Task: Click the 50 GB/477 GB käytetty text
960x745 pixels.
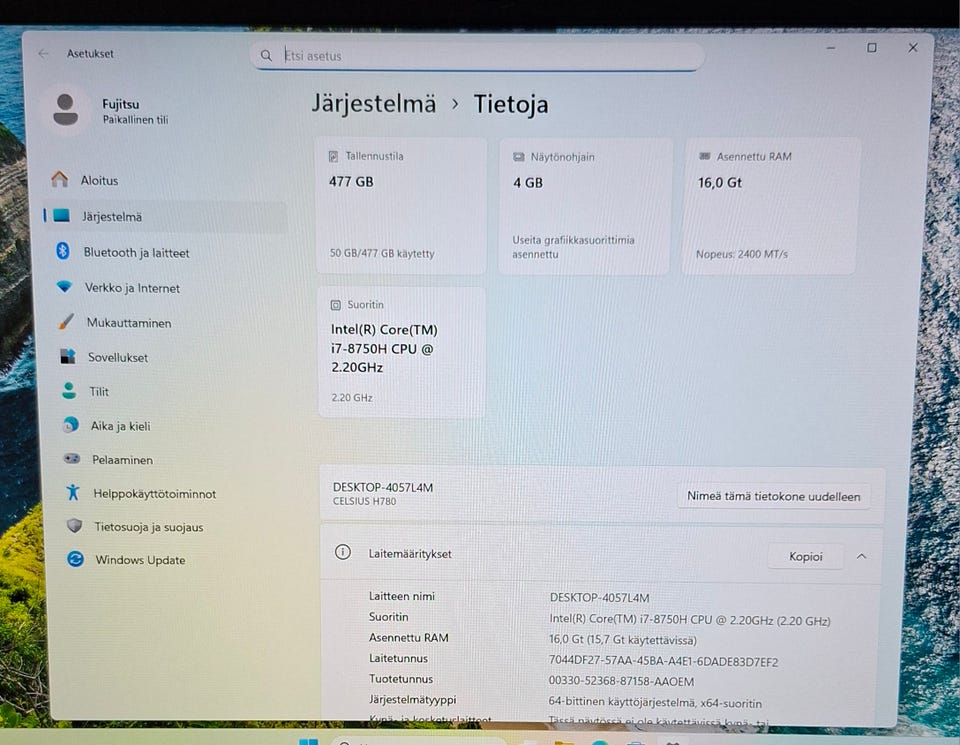Action: 382,253
